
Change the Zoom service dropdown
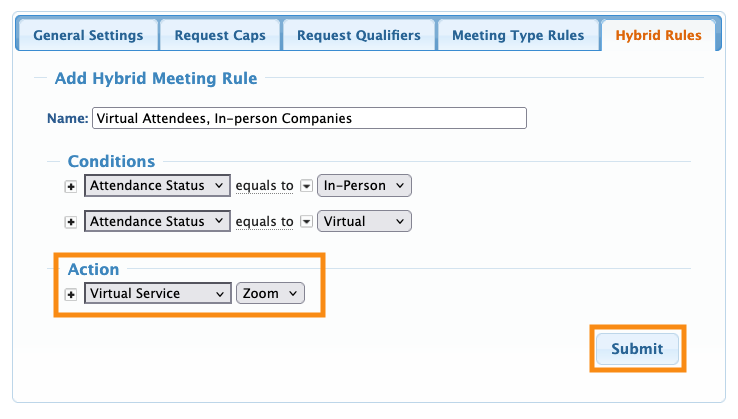pos(270,294)
